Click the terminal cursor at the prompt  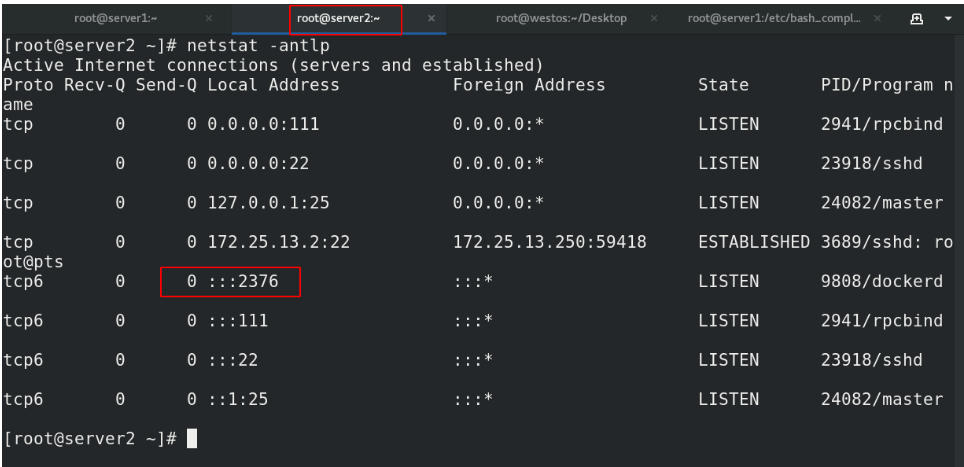click(x=192, y=439)
